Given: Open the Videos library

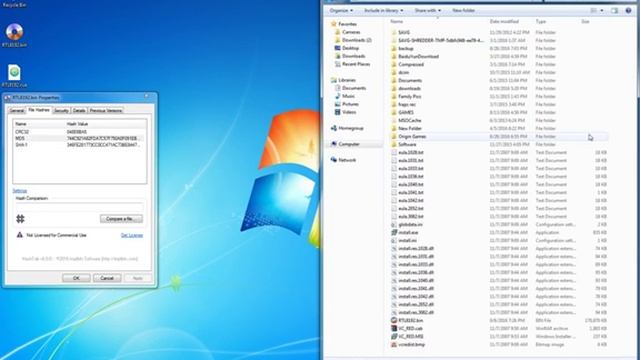Looking at the screenshot, I should point(345,112).
